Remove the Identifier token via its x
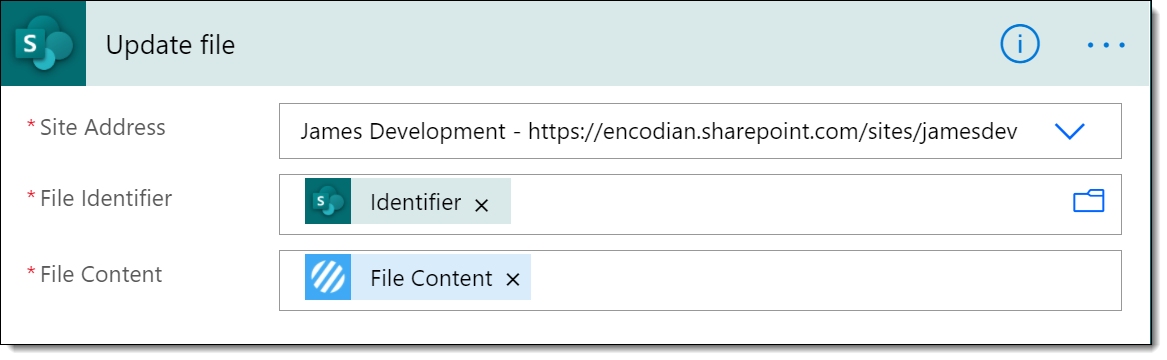This screenshot has width=1167, height=360. coord(482,205)
